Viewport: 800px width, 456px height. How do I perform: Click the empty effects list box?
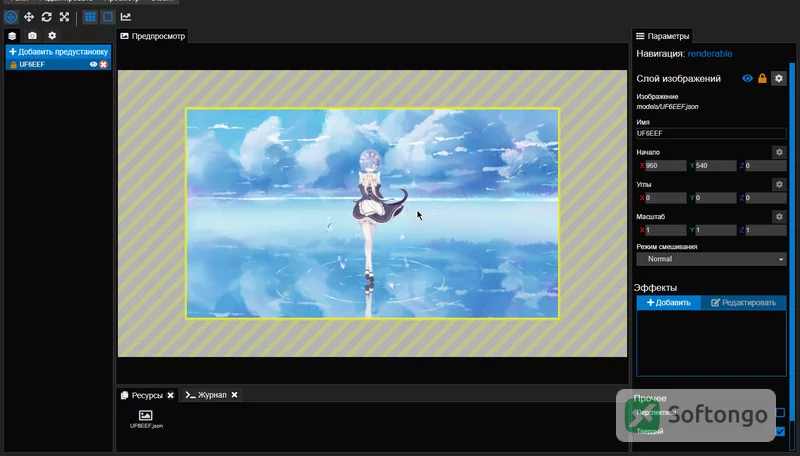[x=711, y=343]
